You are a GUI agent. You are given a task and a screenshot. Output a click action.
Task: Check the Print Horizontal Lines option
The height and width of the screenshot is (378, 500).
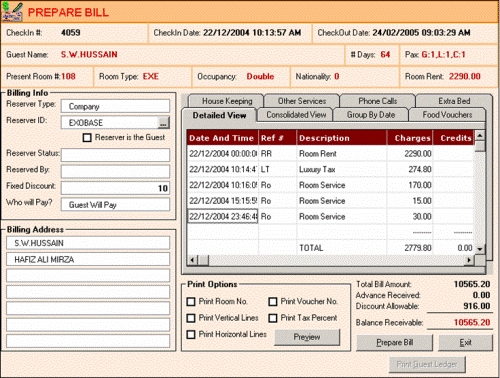[191, 334]
